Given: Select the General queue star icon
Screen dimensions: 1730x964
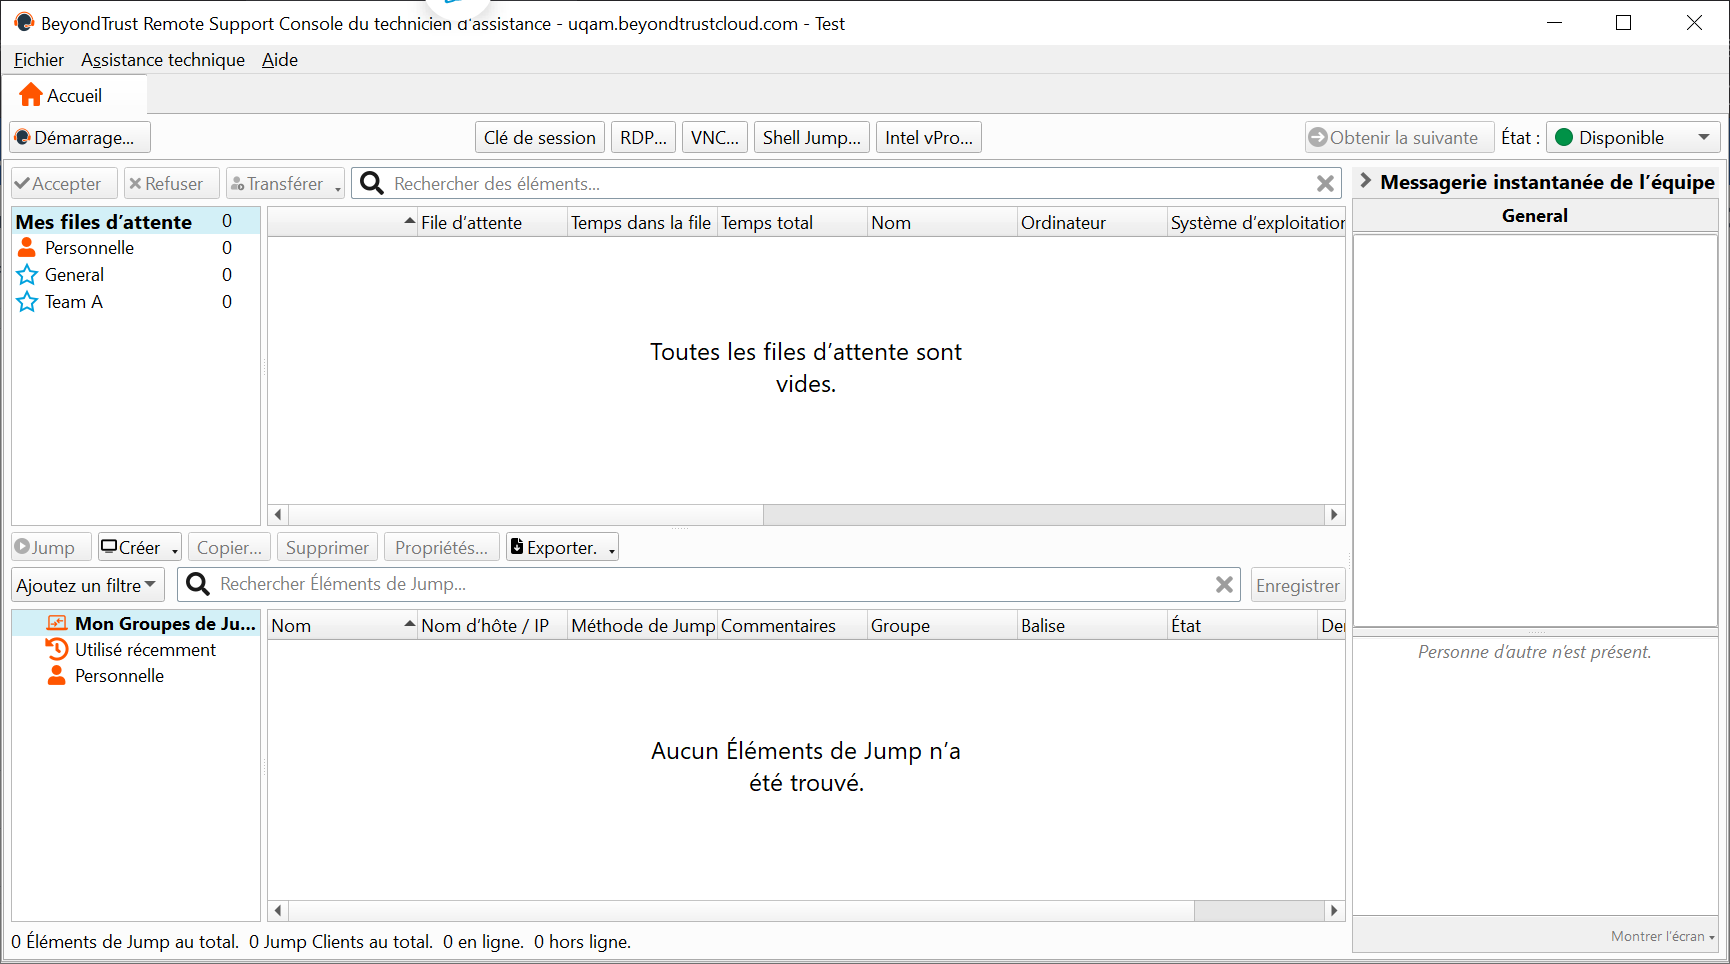Looking at the screenshot, I should point(27,275).
